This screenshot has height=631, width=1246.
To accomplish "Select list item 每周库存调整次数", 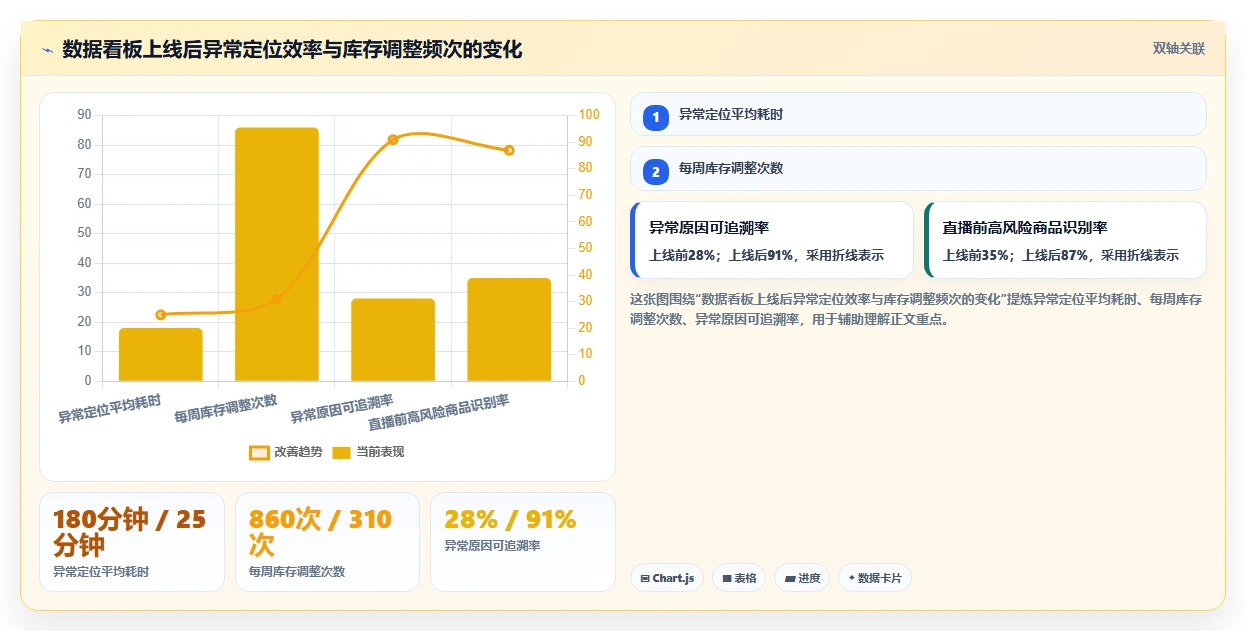I will click(918, 168).
